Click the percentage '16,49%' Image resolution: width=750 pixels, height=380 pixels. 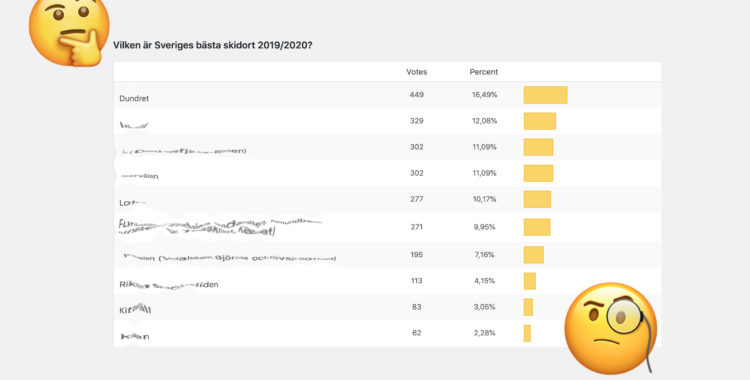click(x=485, y=95)
